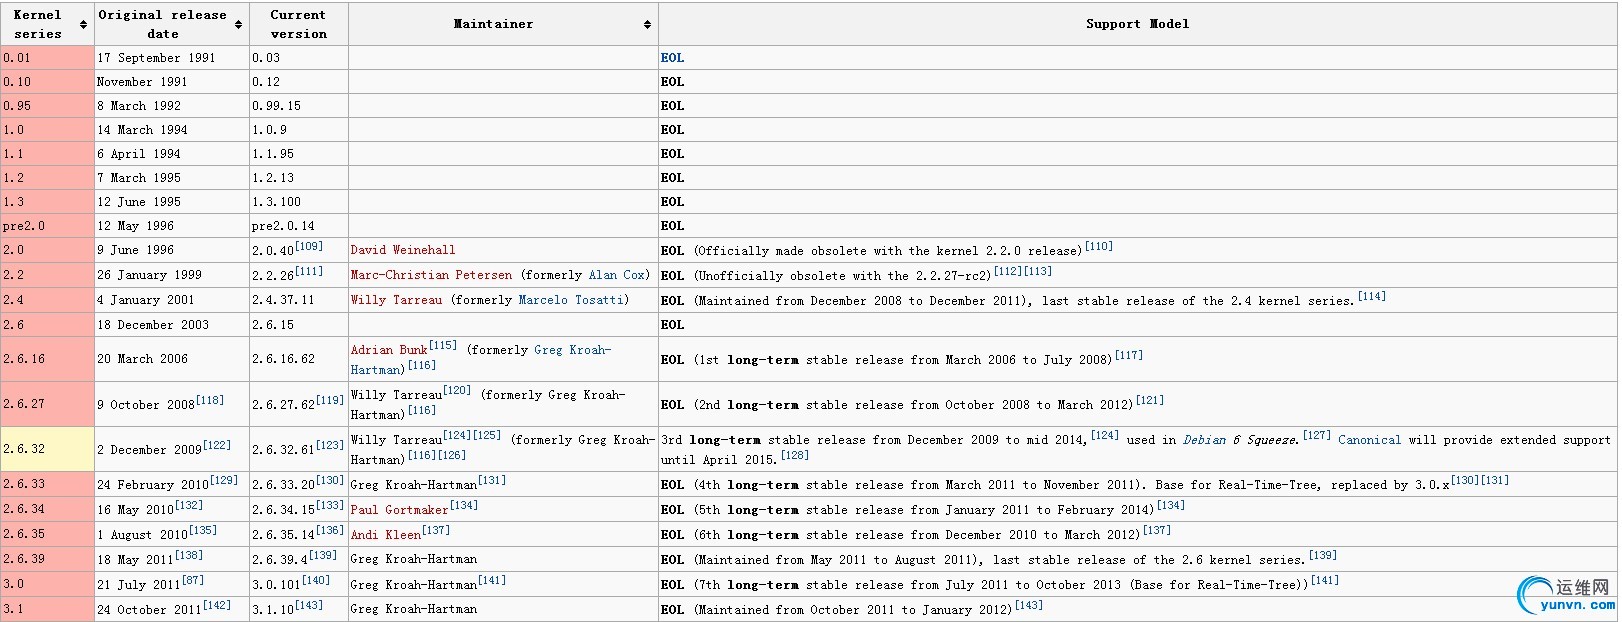Image resolution: width=1622 pixels, height=622 pixels.
Task: Select the 'pre2.0.14' version cell
Action: click(299, 226)
